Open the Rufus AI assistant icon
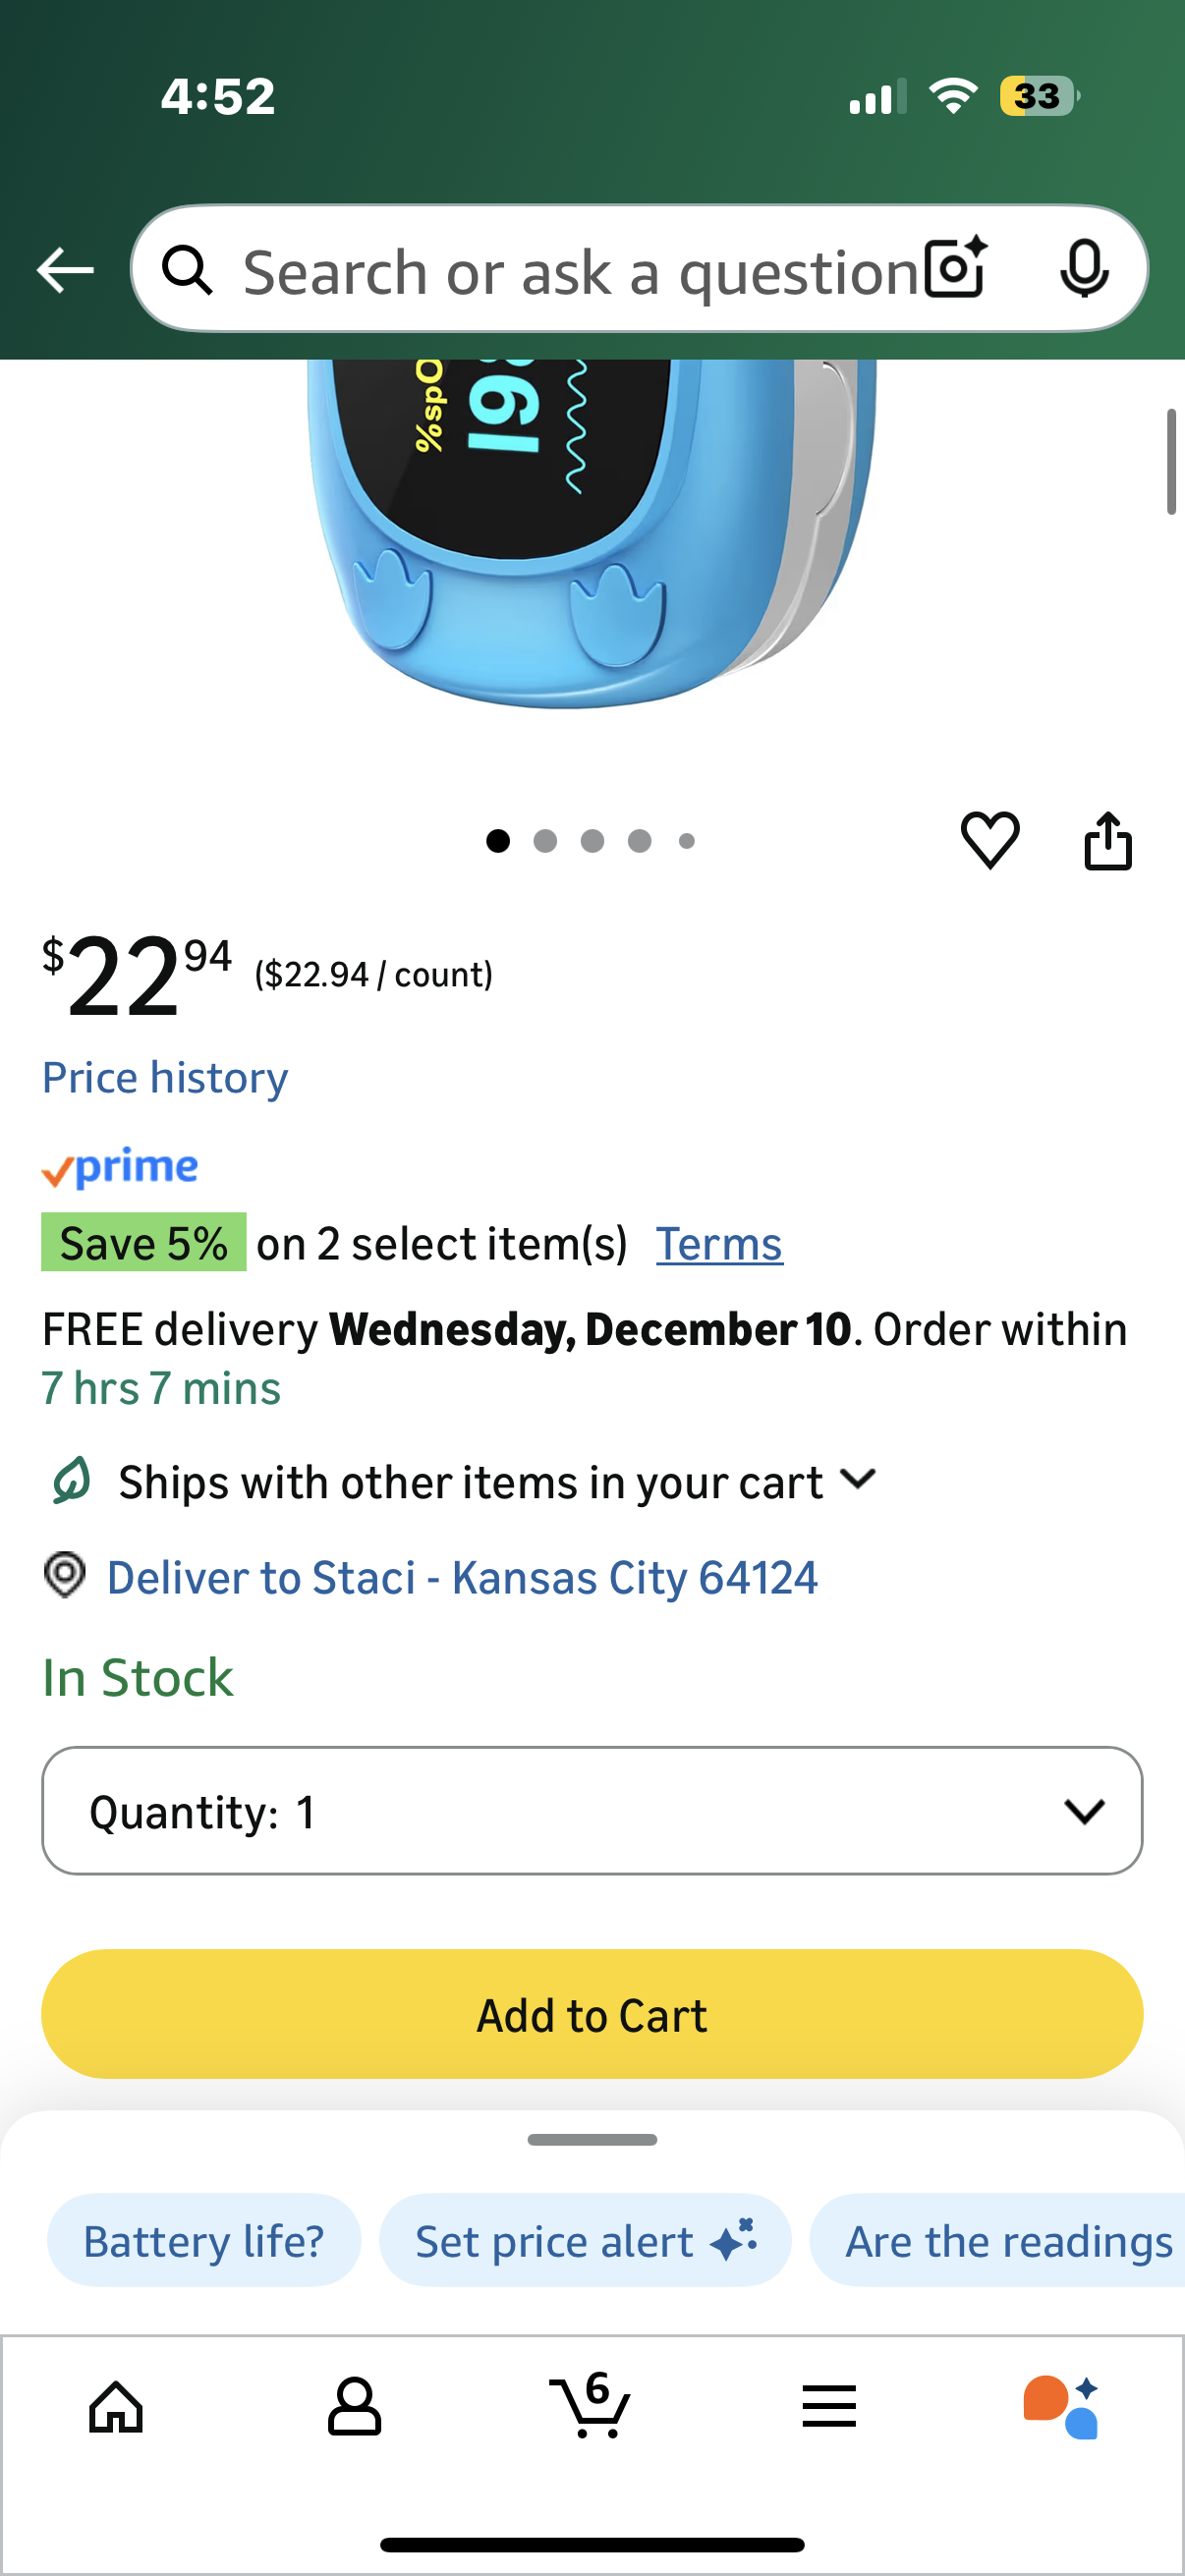The height and width of the screenshot is (2576, 1185). [x=1061, y=2406]
